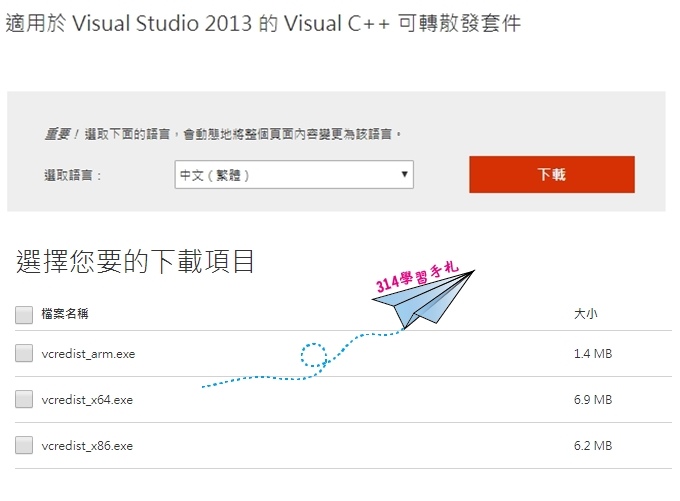
Task: Click the red 下載 download button
Action: click(552, 174)
